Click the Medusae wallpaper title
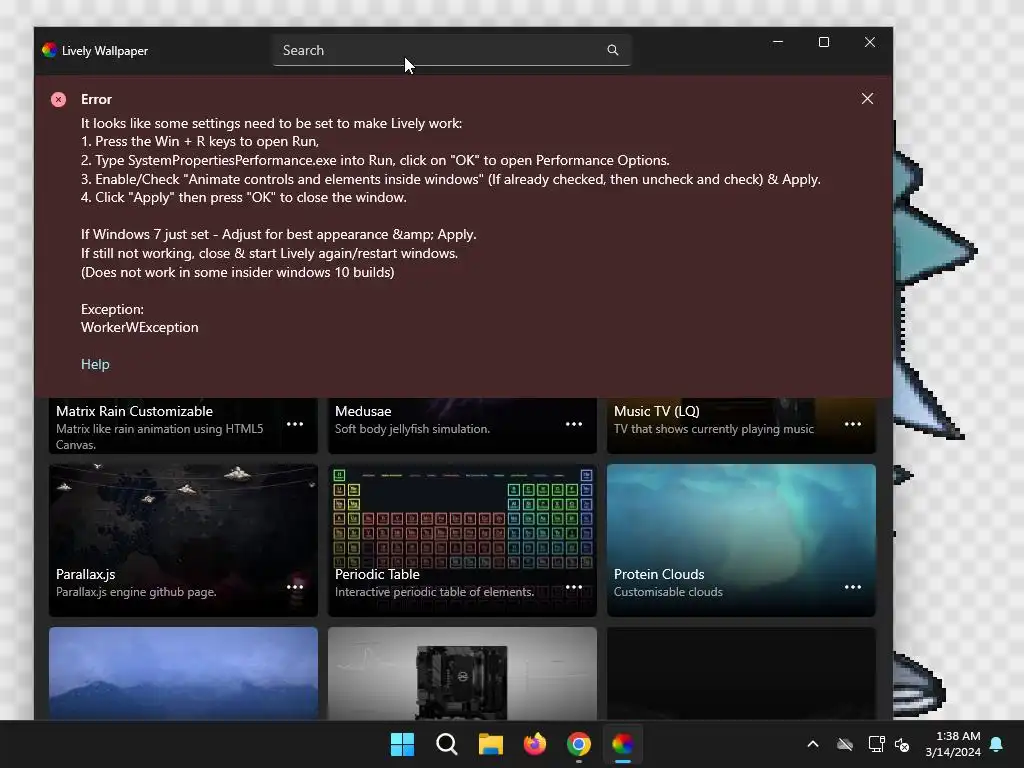 coord(363,411)
